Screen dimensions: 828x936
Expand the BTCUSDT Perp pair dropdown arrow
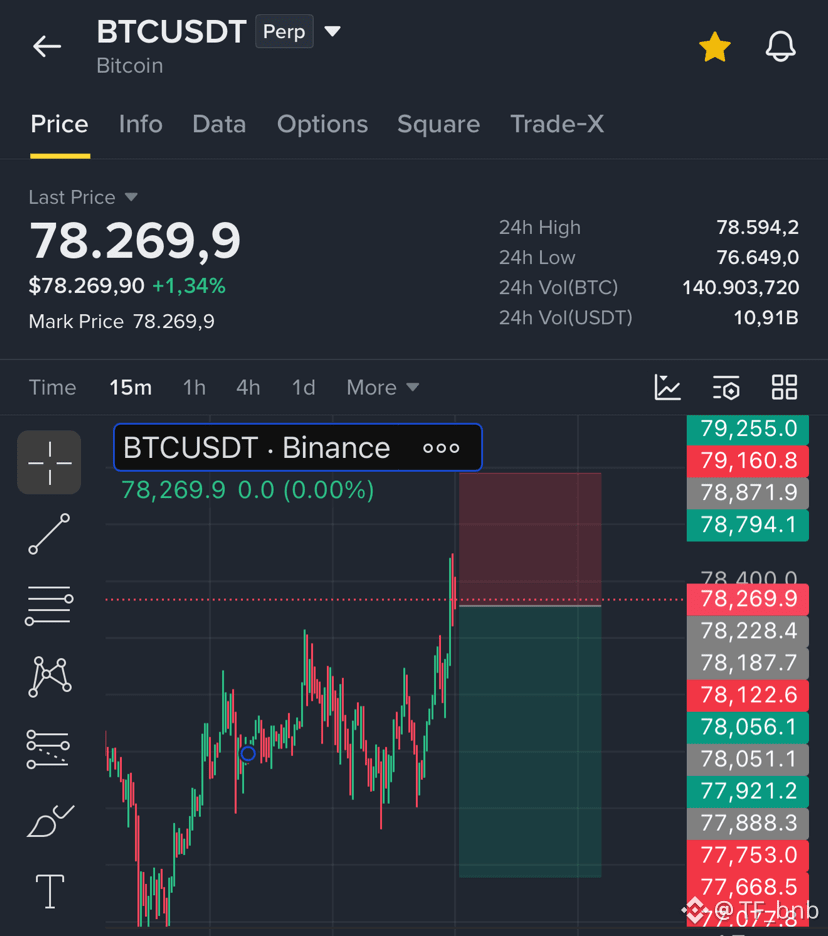(x=333, y=31)
